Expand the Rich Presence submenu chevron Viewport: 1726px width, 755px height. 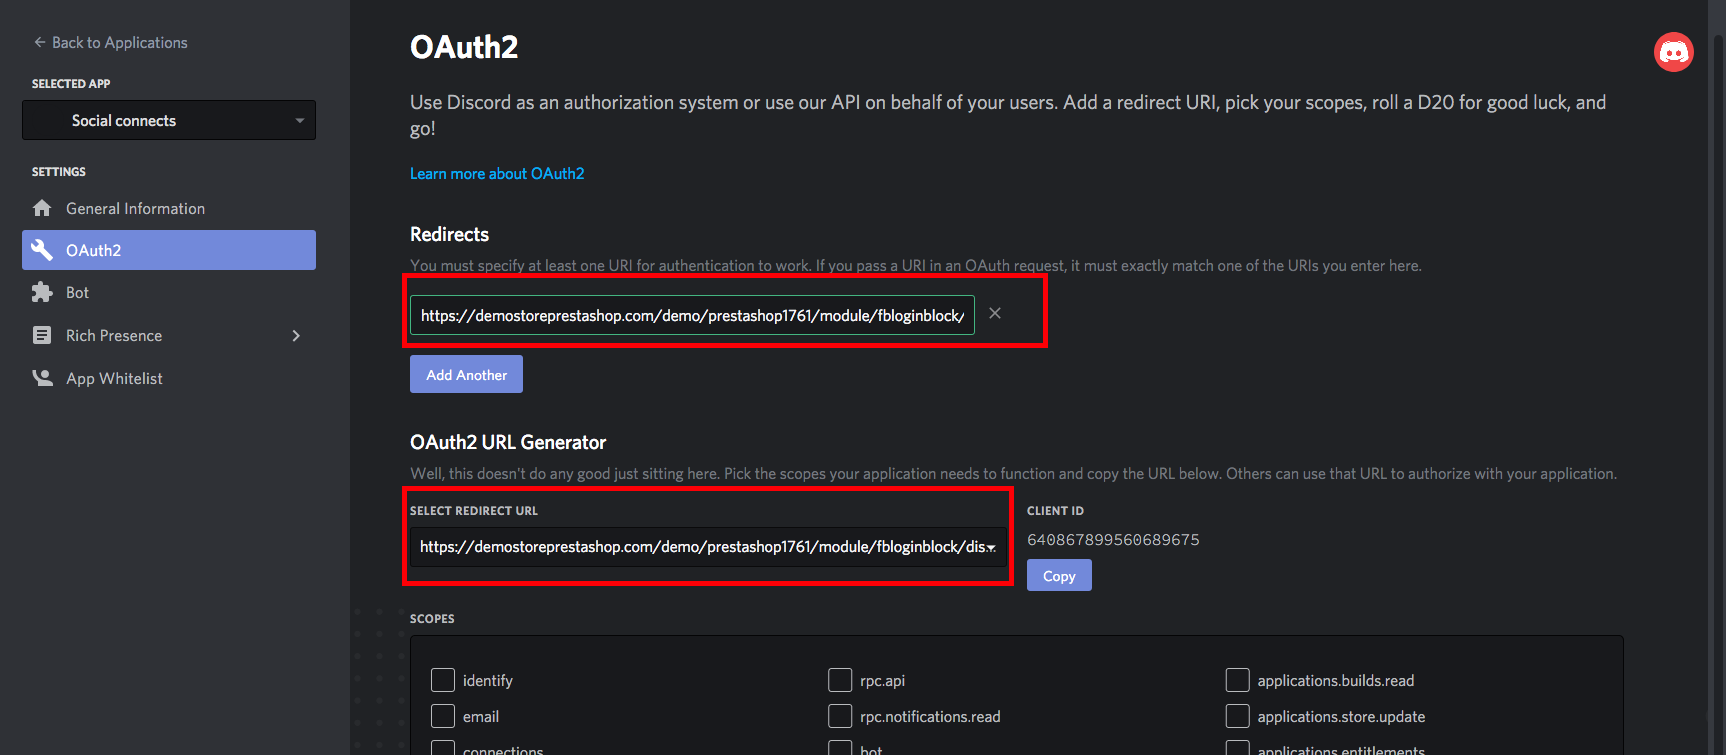296,335
